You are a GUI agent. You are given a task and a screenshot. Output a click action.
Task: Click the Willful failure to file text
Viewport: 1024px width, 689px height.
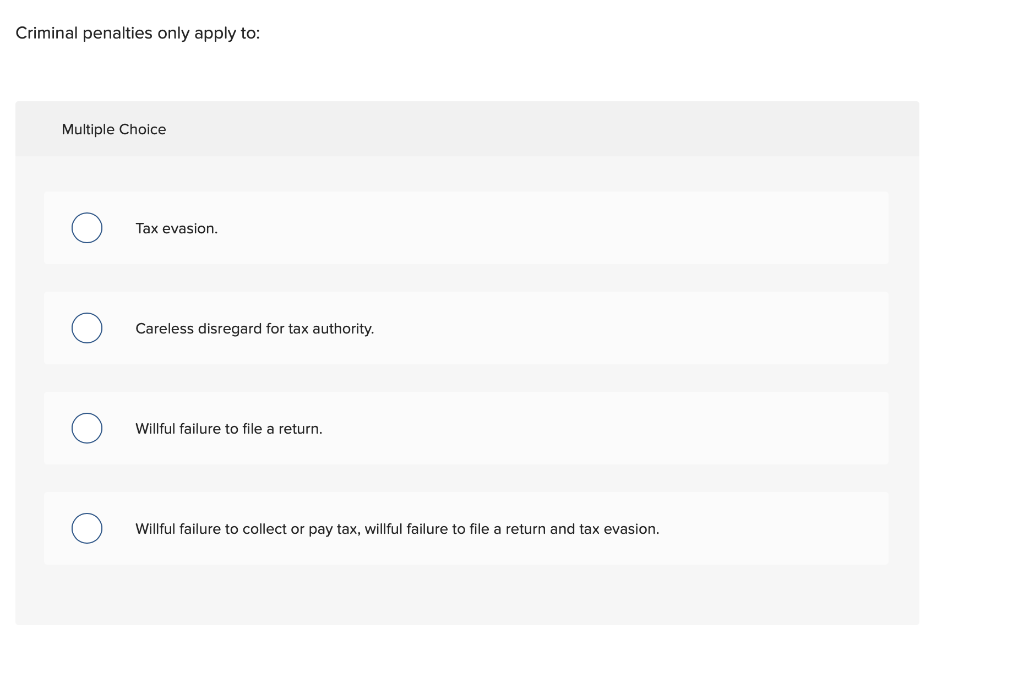pos(229,428)
